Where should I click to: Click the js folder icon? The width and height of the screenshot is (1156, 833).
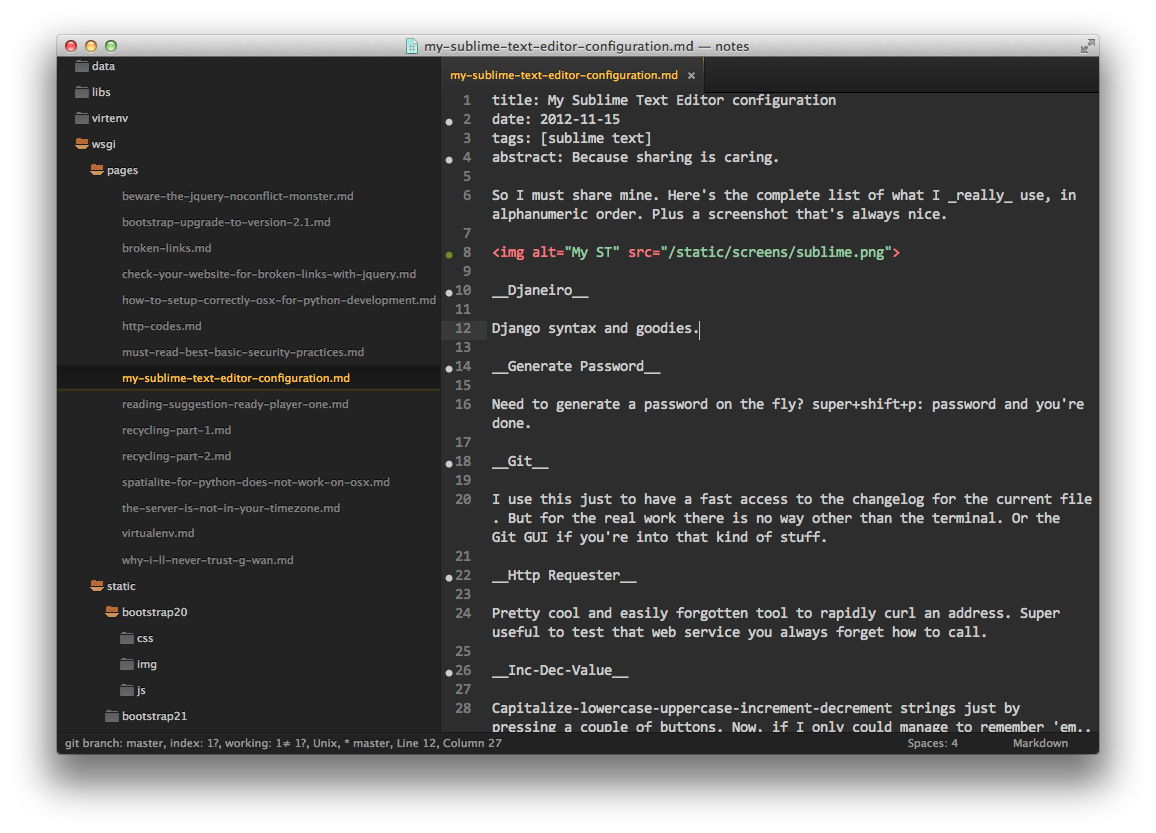coord(126,690)
